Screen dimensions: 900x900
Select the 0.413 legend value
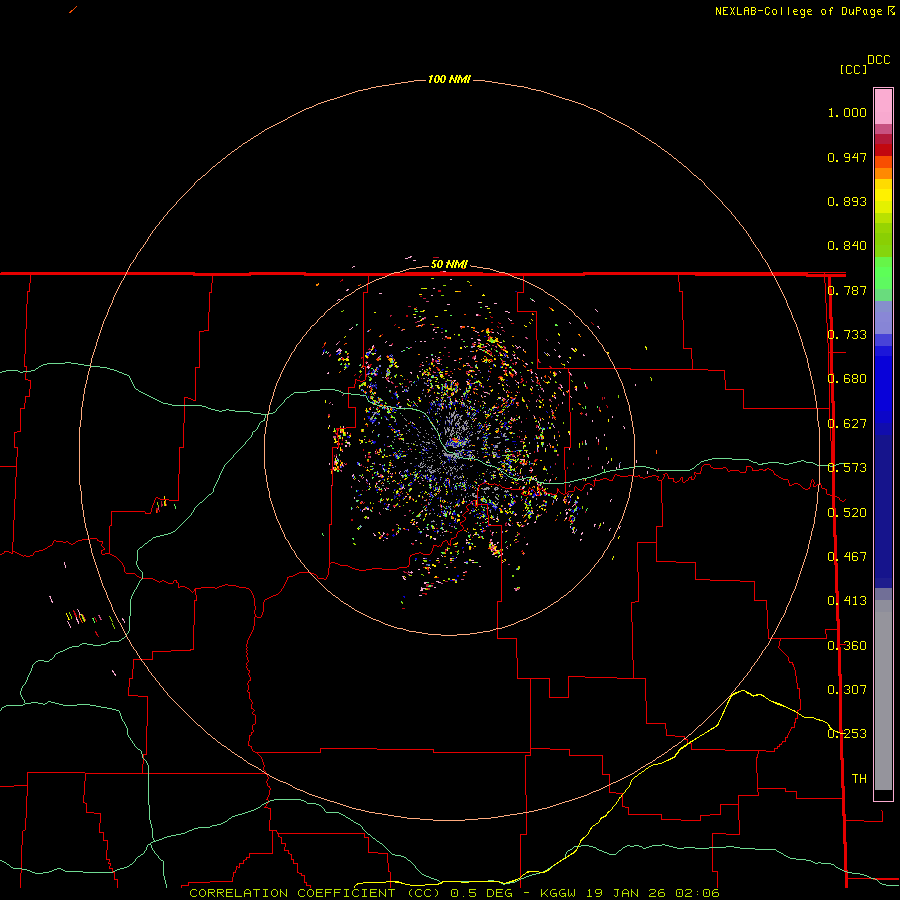pos(847,601)
